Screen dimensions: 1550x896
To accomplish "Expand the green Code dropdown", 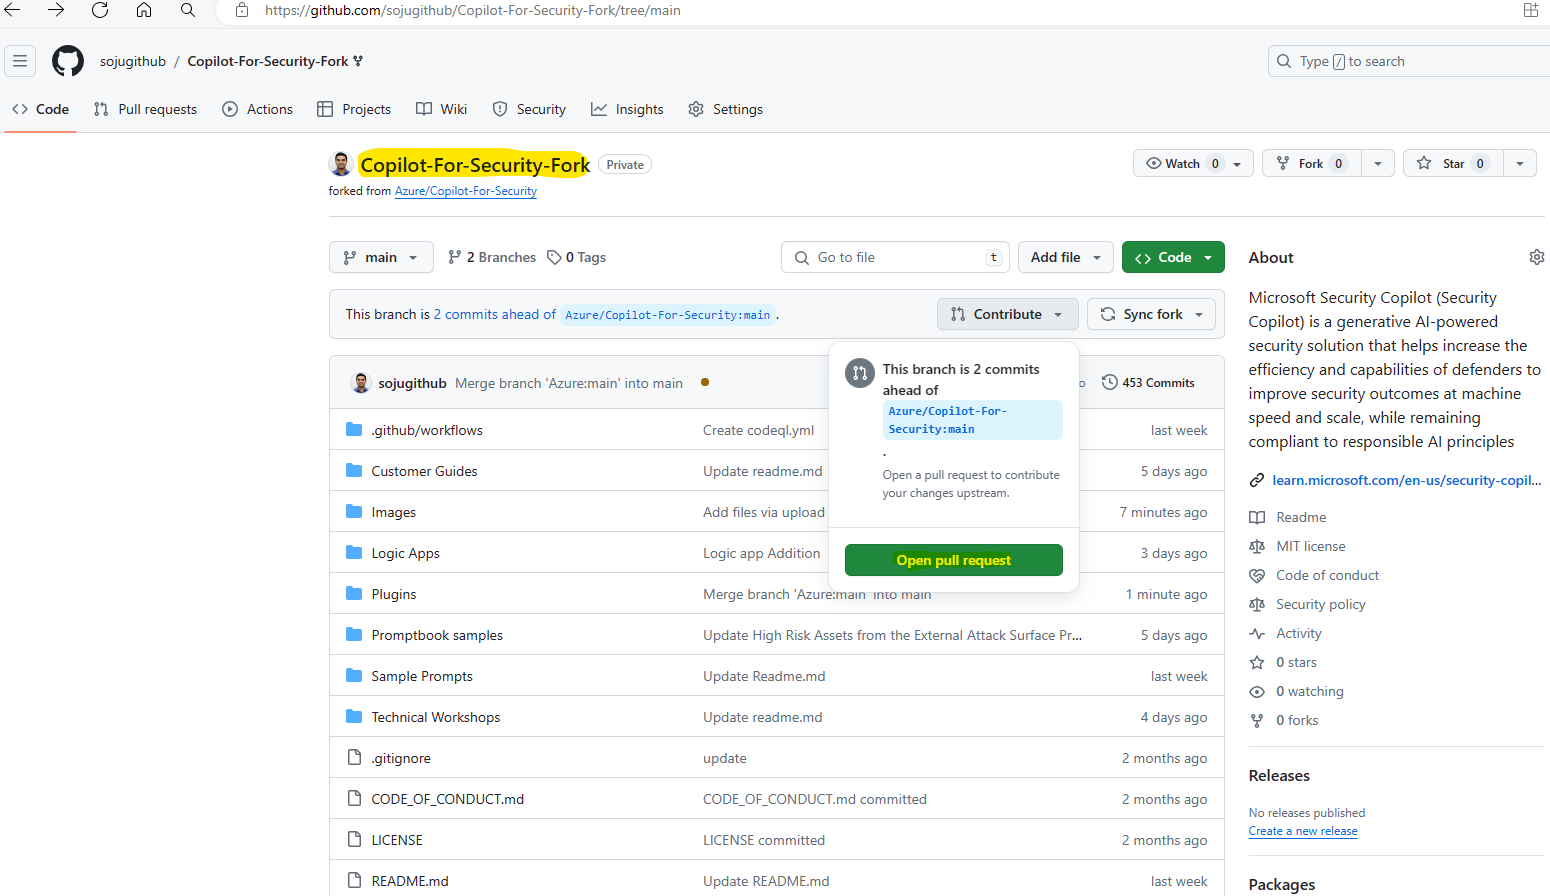I will 1173,258.
